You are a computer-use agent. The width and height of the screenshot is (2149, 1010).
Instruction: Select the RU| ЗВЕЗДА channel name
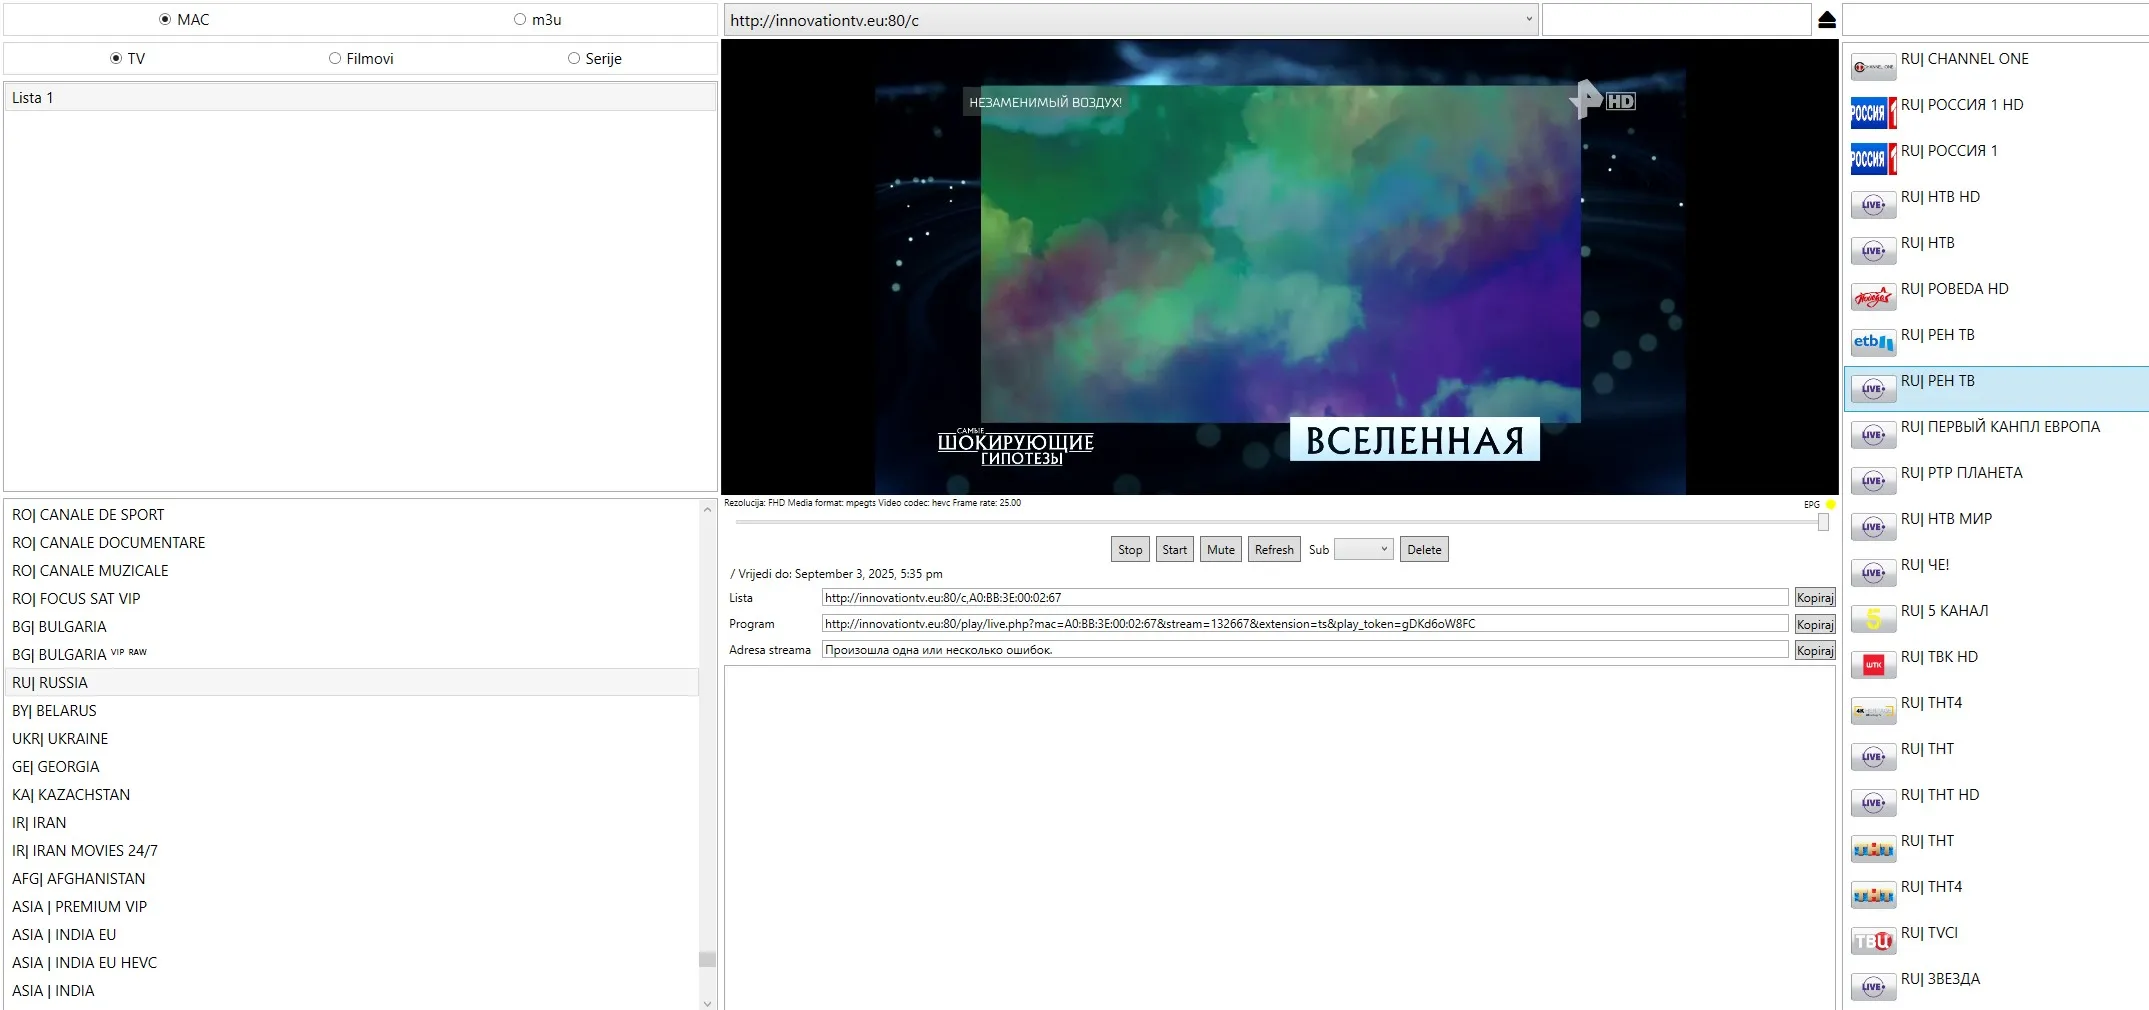pyautogui.click(x=1940, y=979)
